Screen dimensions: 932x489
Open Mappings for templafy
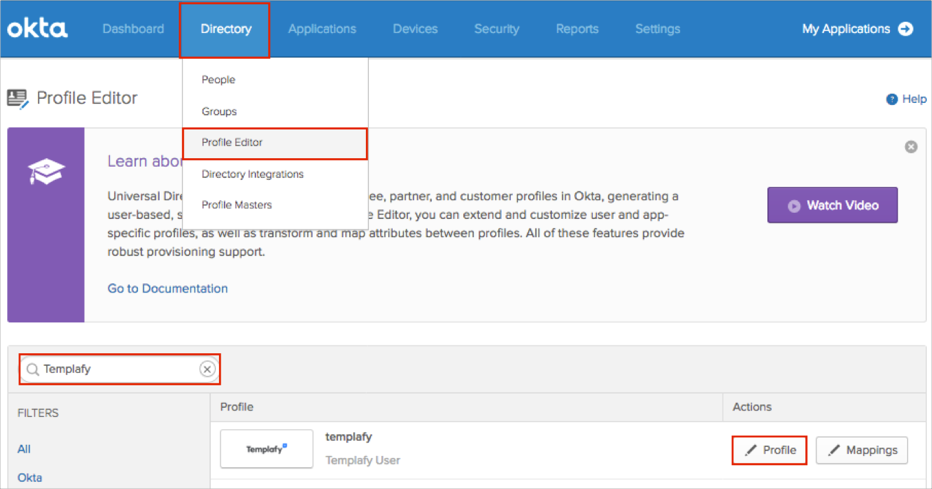862,450
